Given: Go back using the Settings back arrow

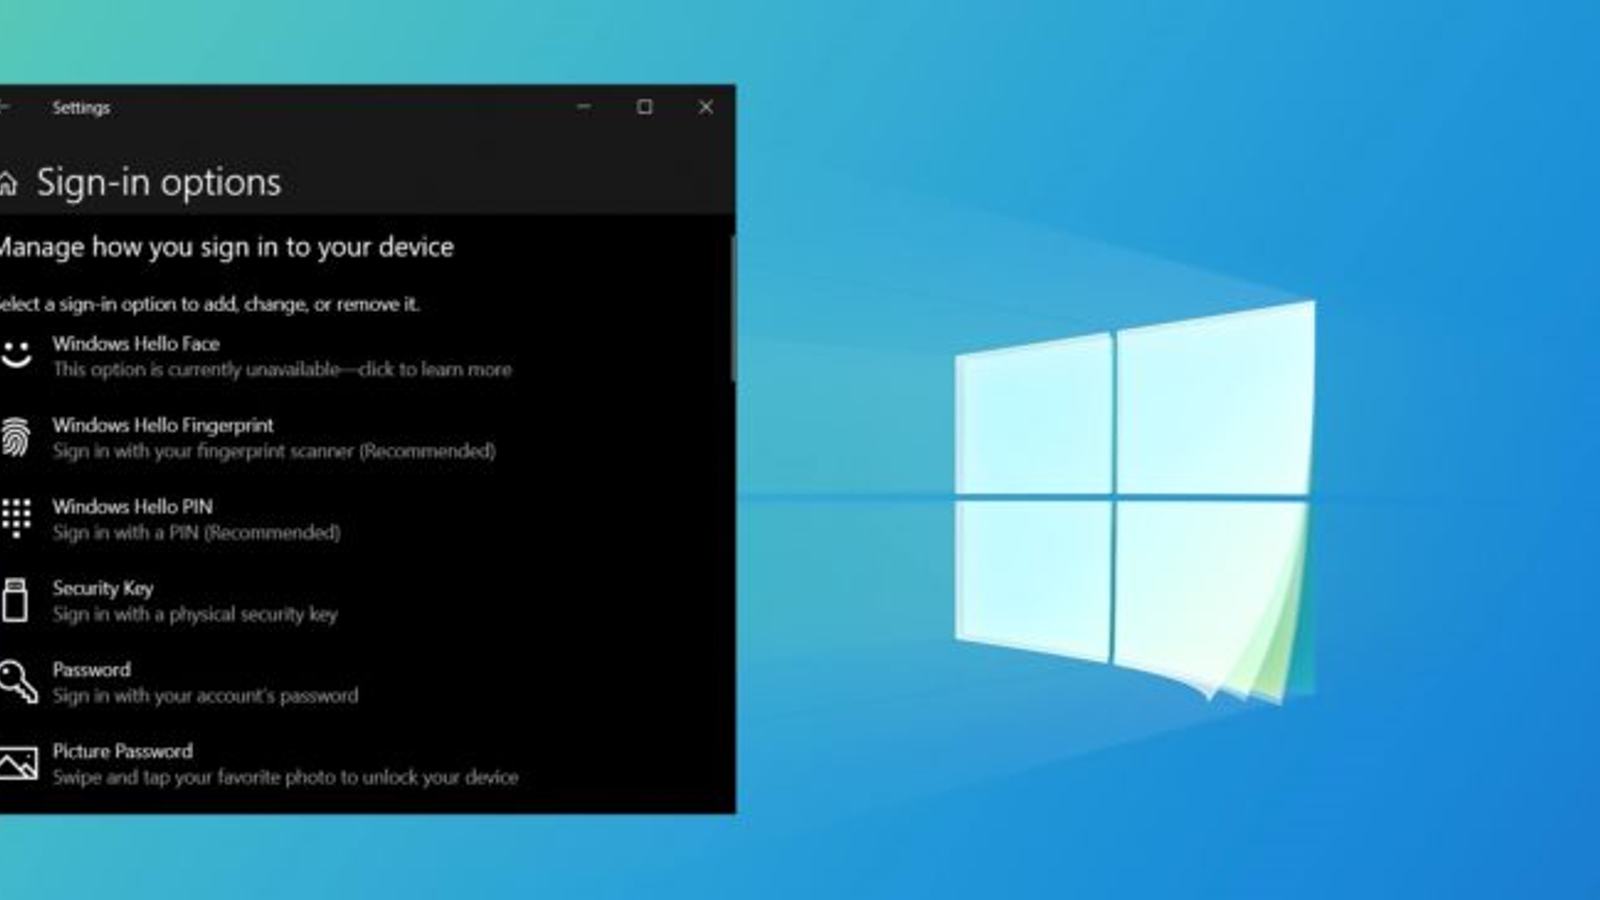Looking at the screenshot, I should point(4,107).
